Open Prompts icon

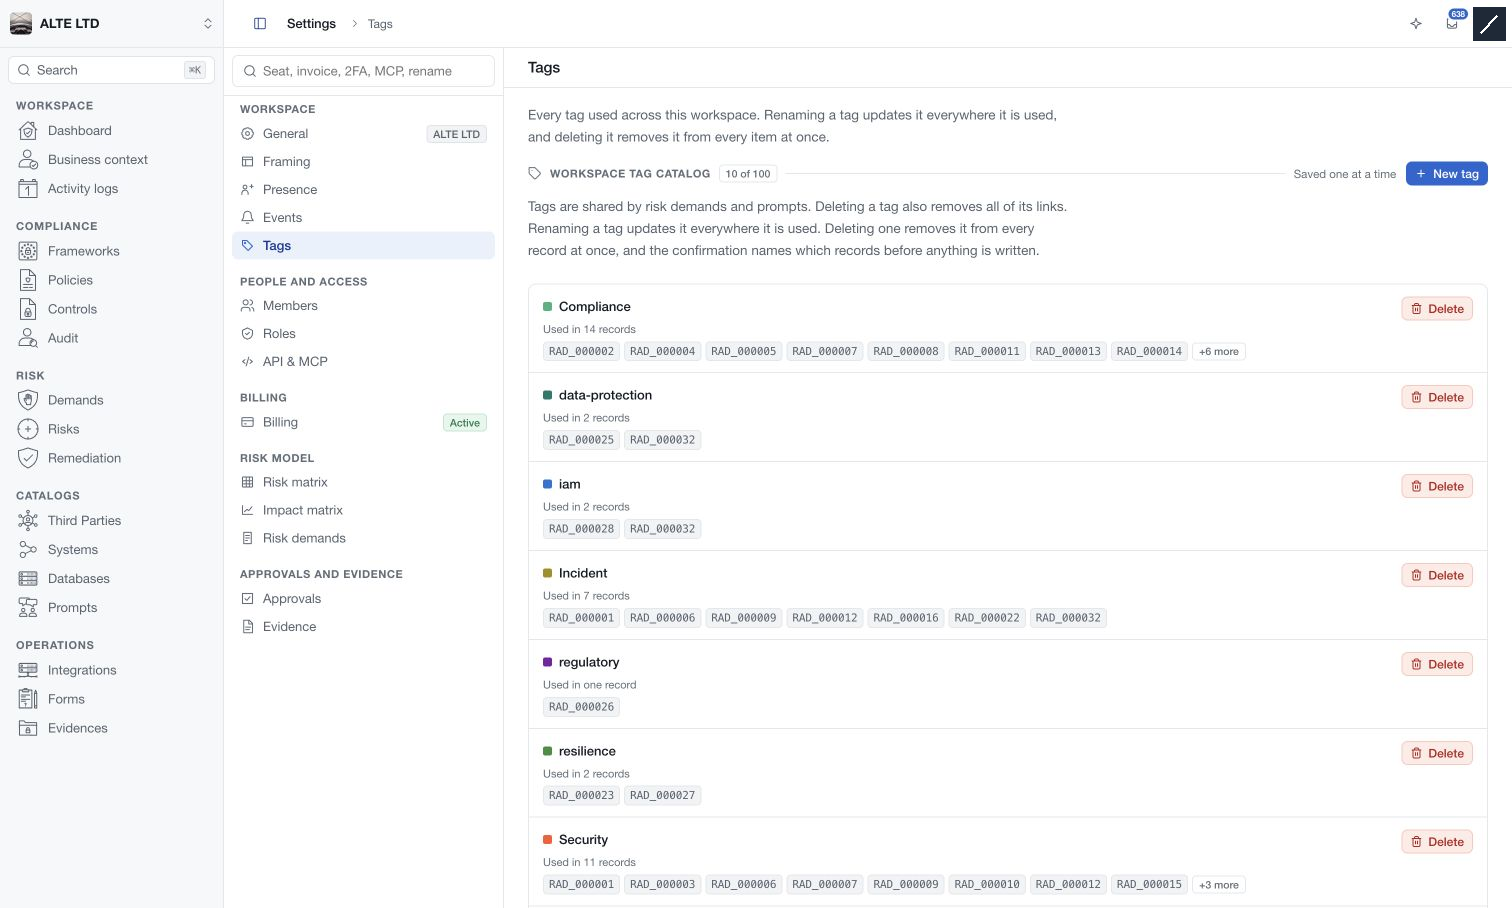28,608
